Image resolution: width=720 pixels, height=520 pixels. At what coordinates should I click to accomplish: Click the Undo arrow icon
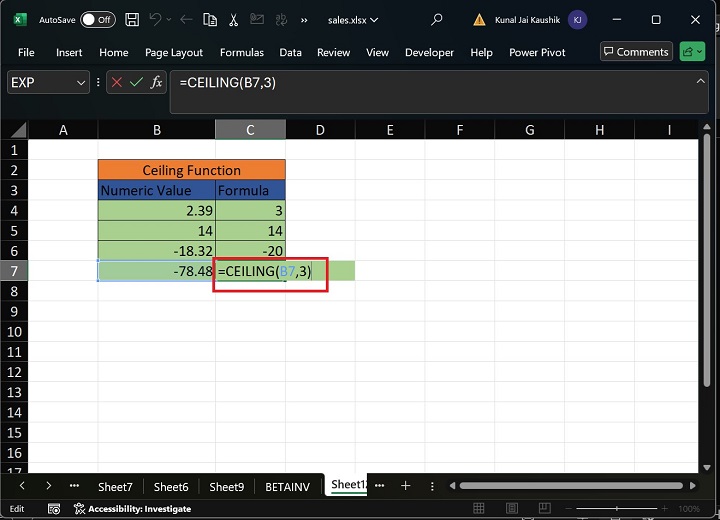click(x=156, y=20)
